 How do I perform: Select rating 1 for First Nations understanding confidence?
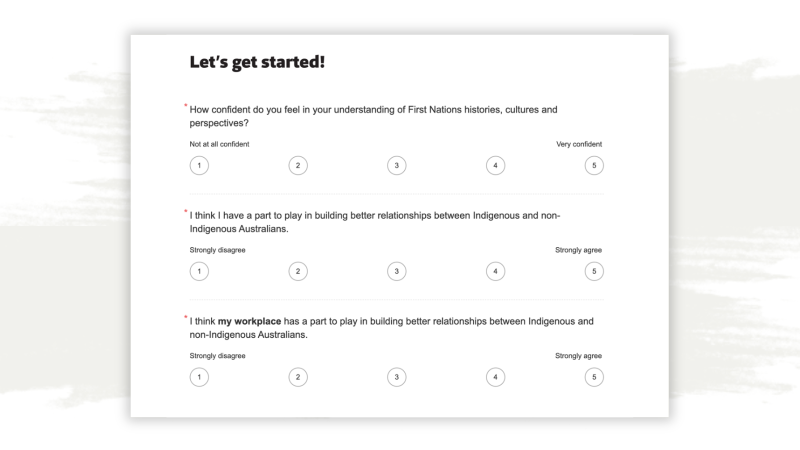[x=199, y=165]
